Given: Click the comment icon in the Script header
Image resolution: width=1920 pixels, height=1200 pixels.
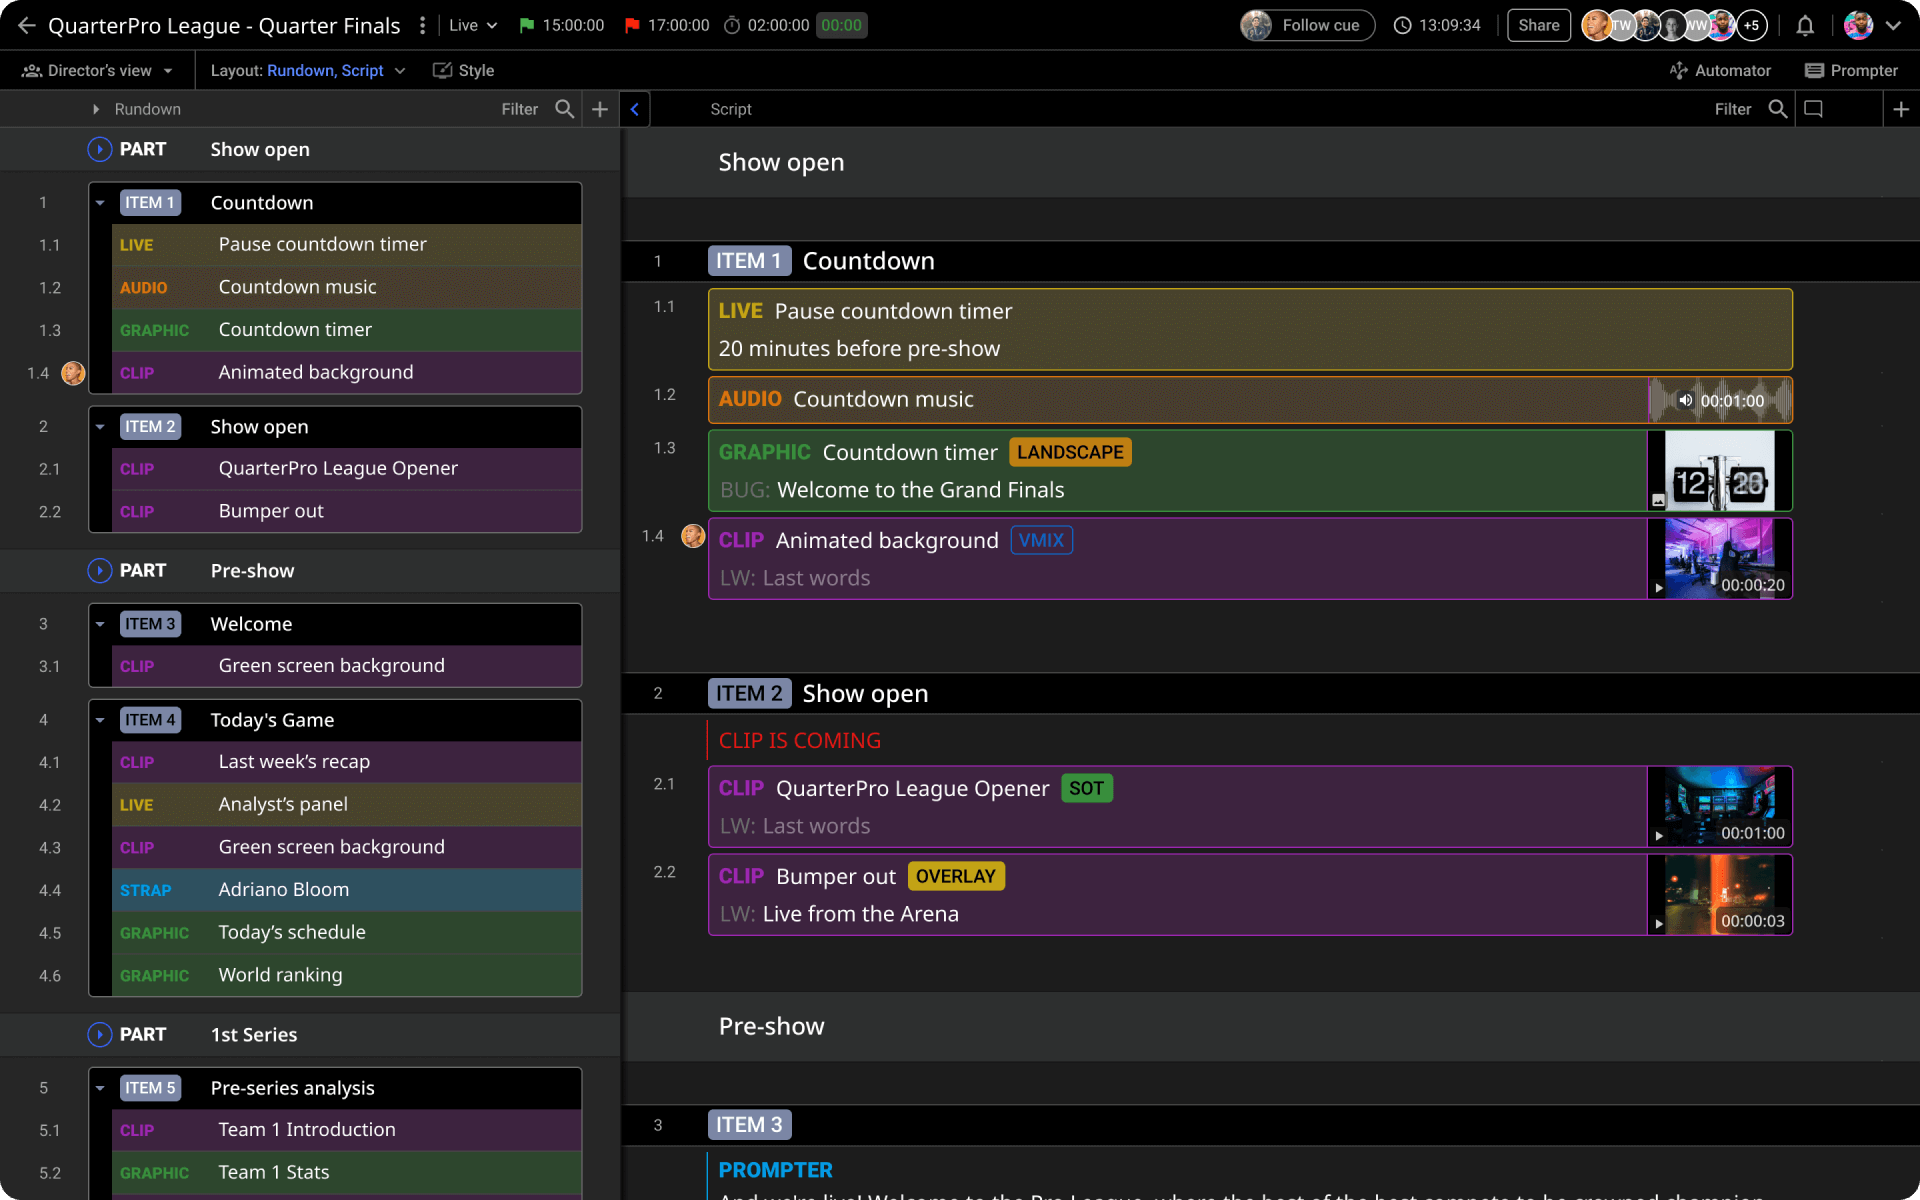Looking at the screenshot, I should (1813, 109).
